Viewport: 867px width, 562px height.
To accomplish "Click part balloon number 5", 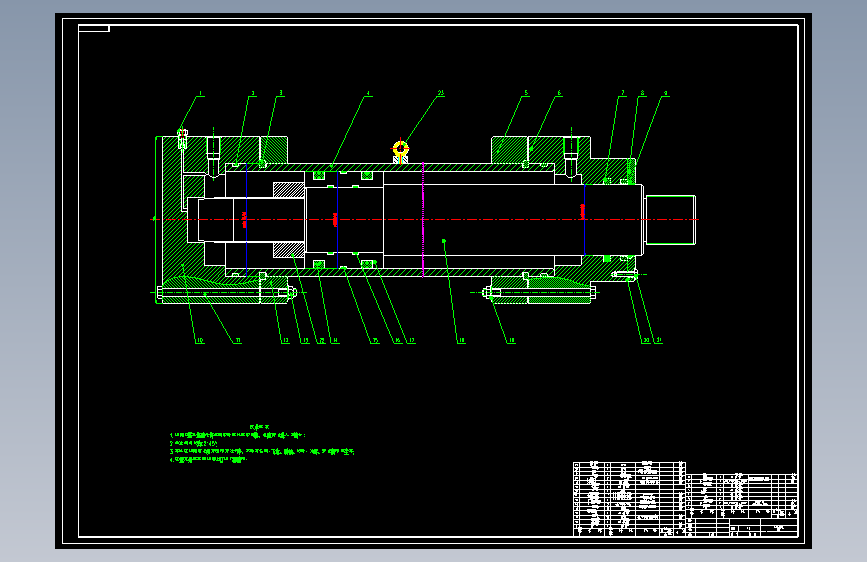I will click(526, 93).
